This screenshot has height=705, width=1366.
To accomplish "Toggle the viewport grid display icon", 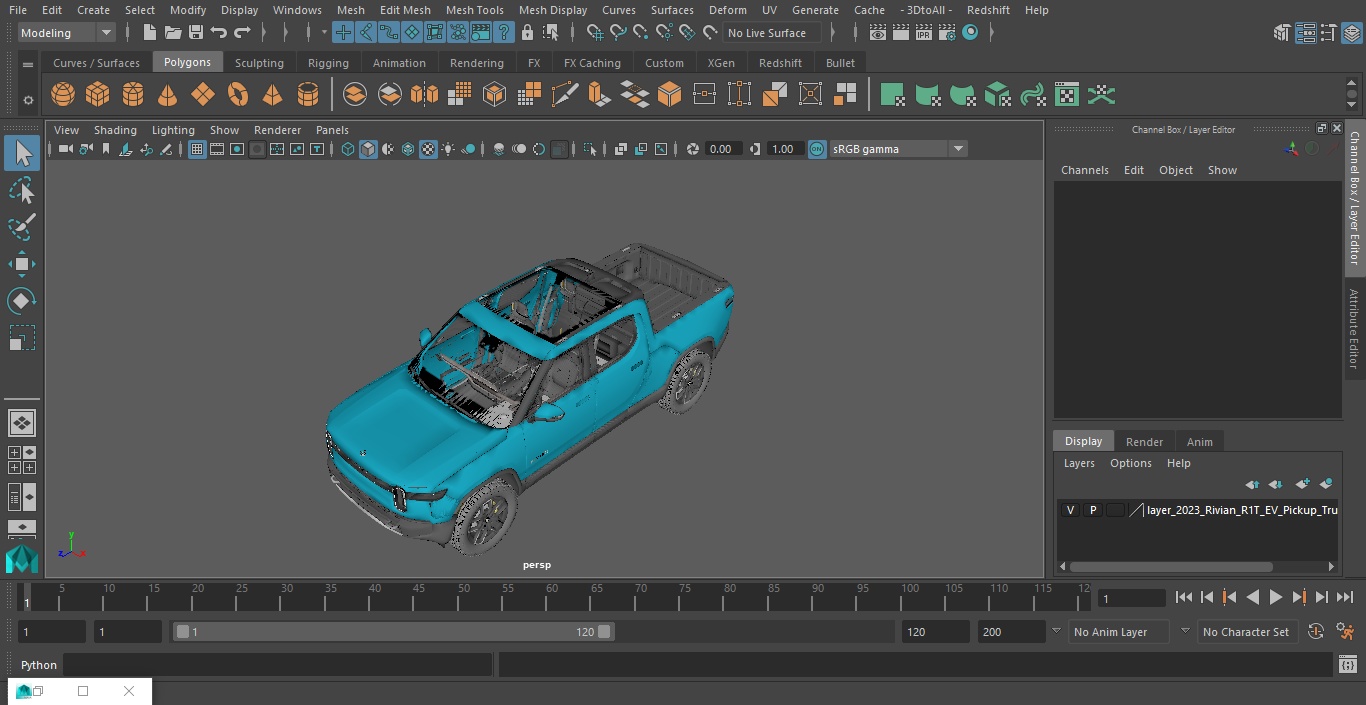I will point(197,149).
